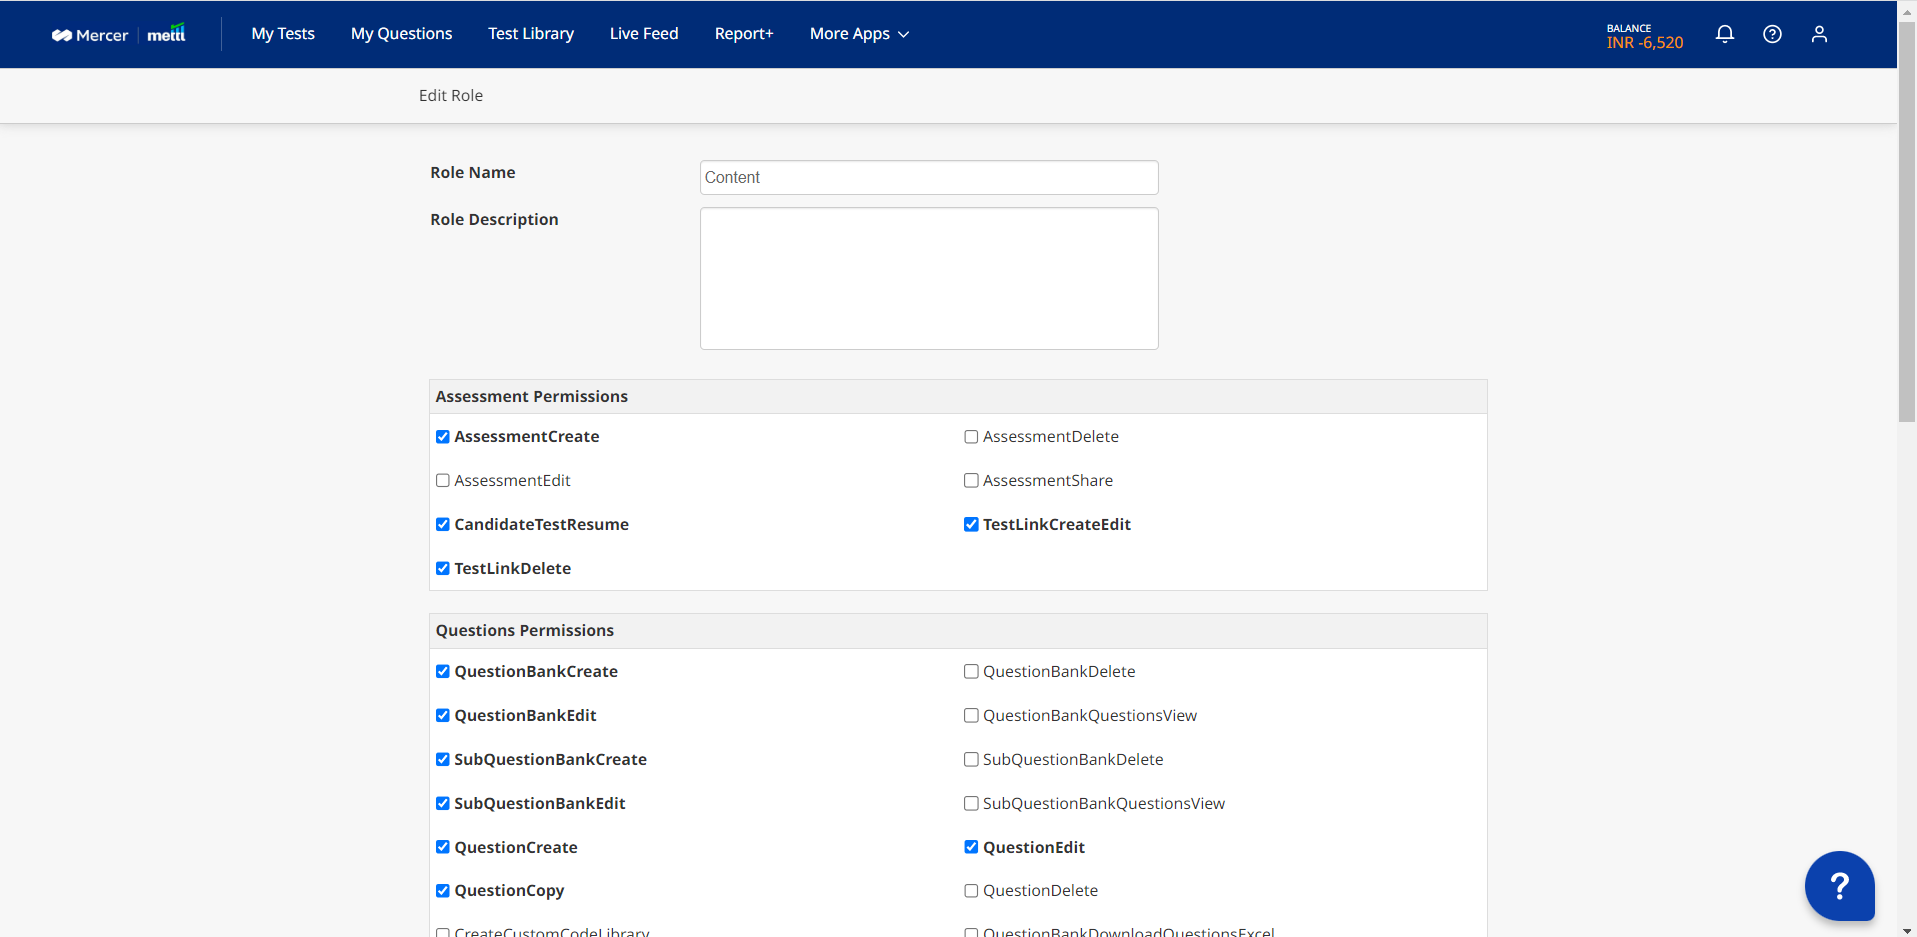
Task: Expand the More Apps dropdown
Action: coord(858,34)
